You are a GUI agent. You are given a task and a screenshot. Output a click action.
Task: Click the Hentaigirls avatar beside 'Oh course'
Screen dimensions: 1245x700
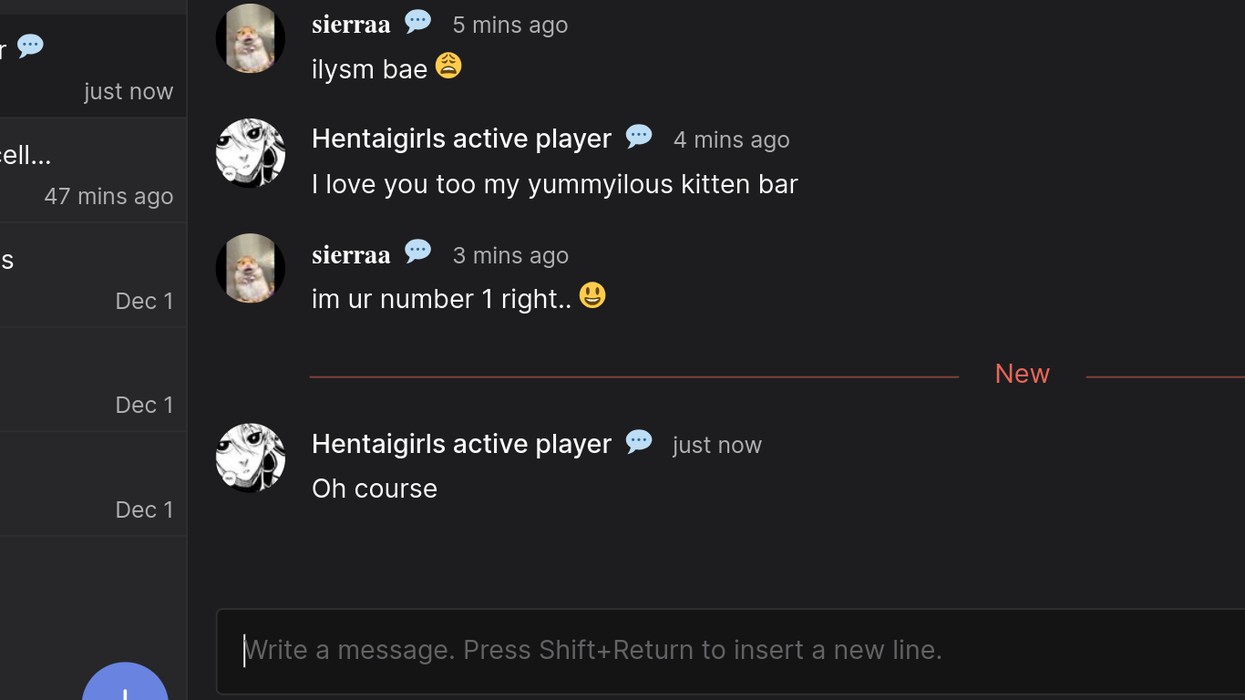[250, 458]
